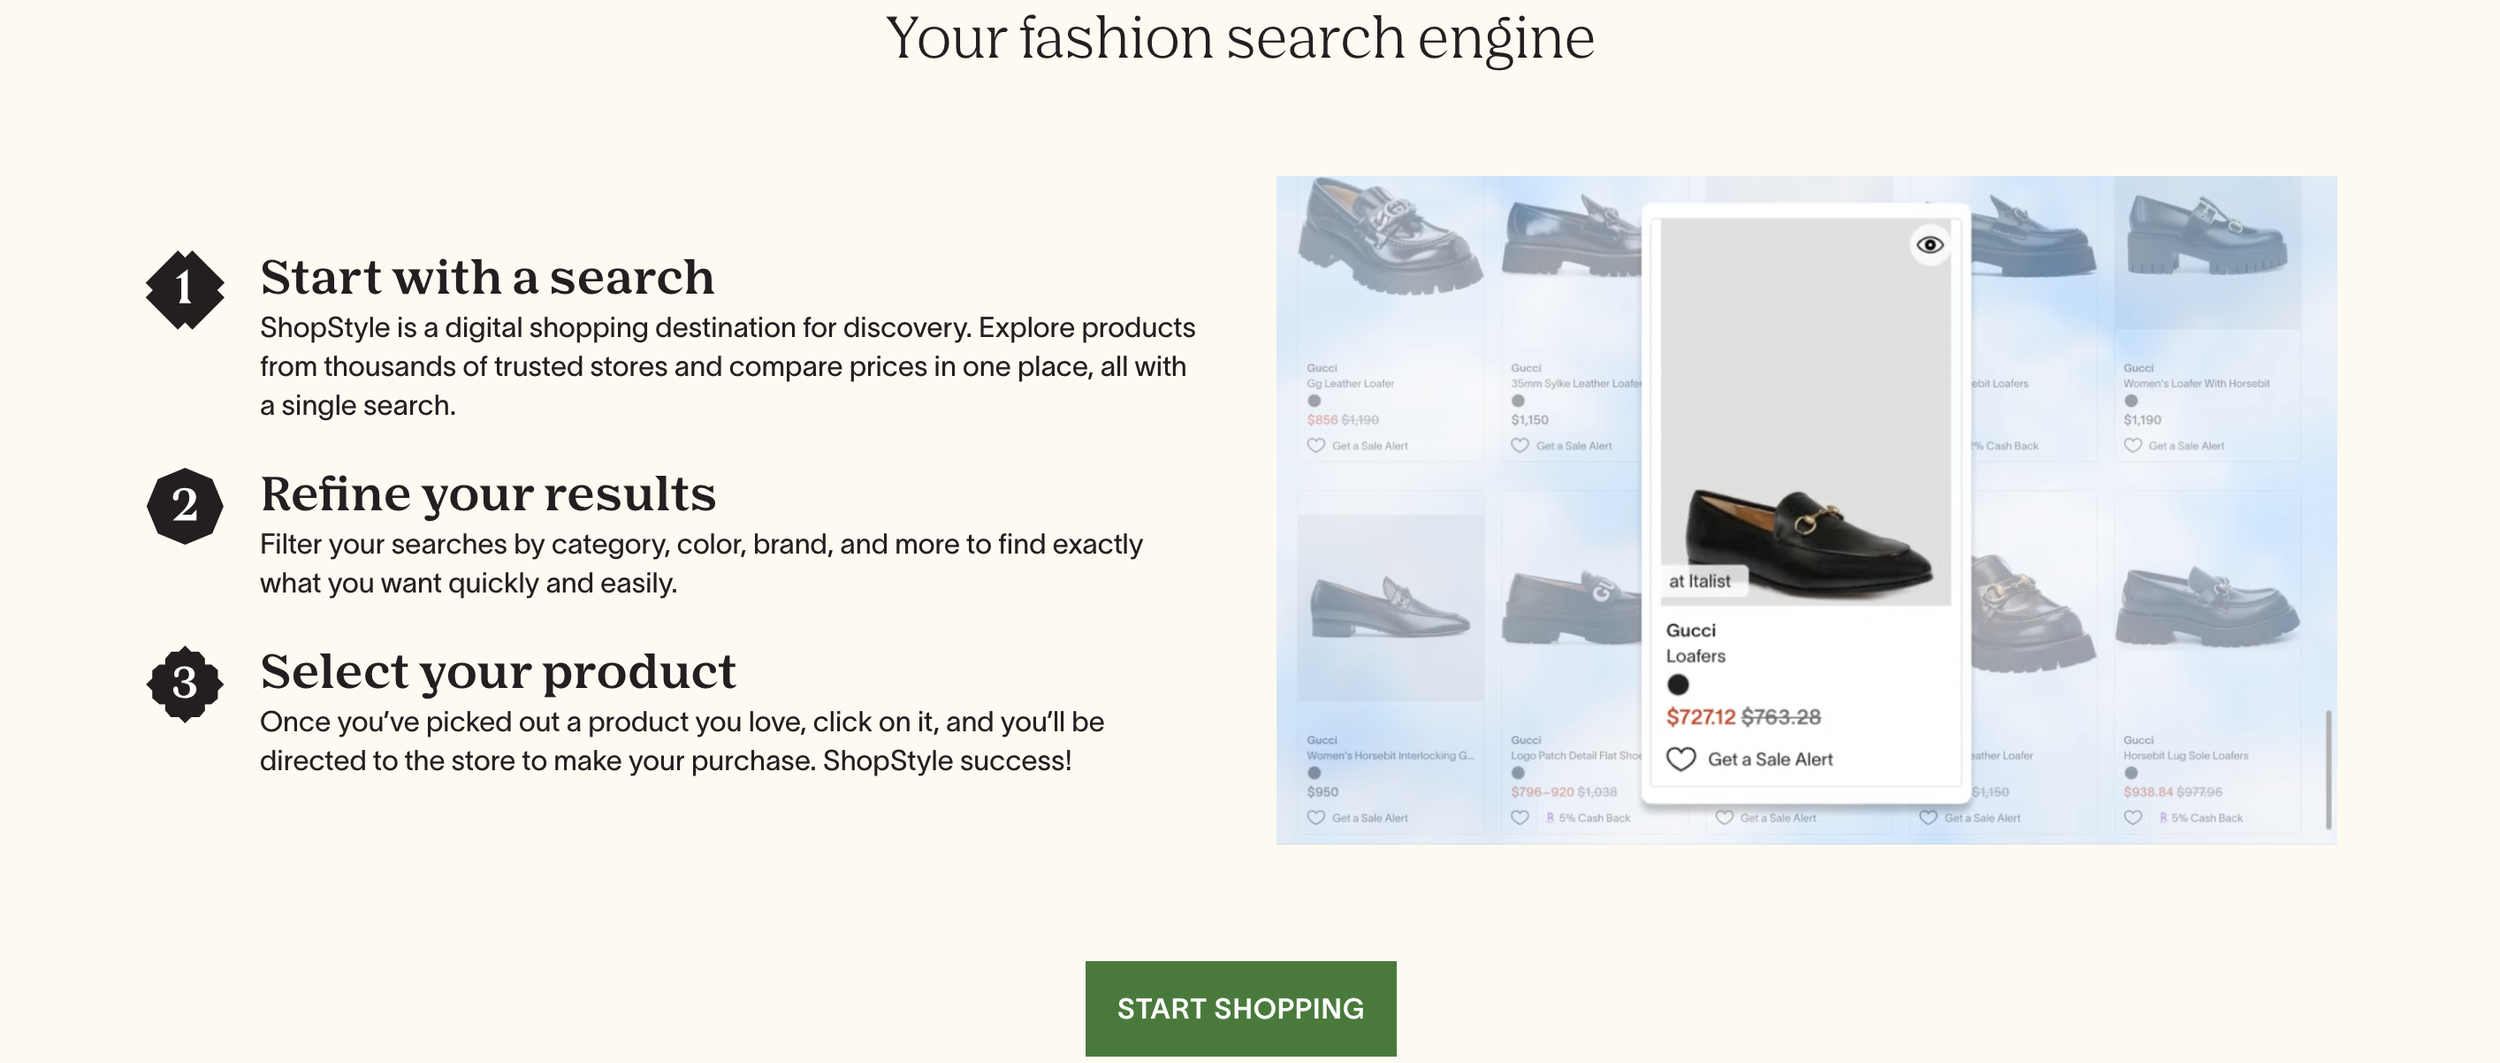Click heart icon under Horsebit Lug Sole Loafers
This screenshot has width=2500, height=1063.
coord(2133,818)
